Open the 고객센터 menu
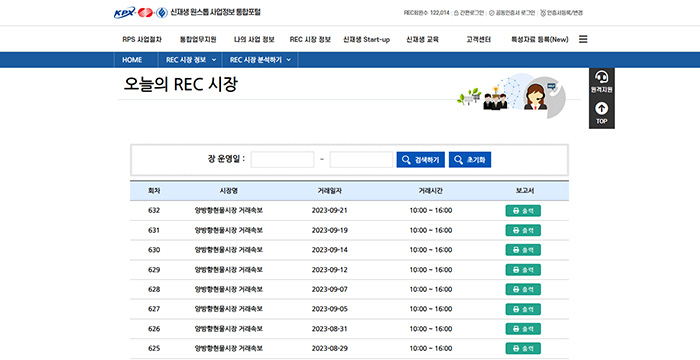This screenshot has height=360, width=700. tap(479, 39)
